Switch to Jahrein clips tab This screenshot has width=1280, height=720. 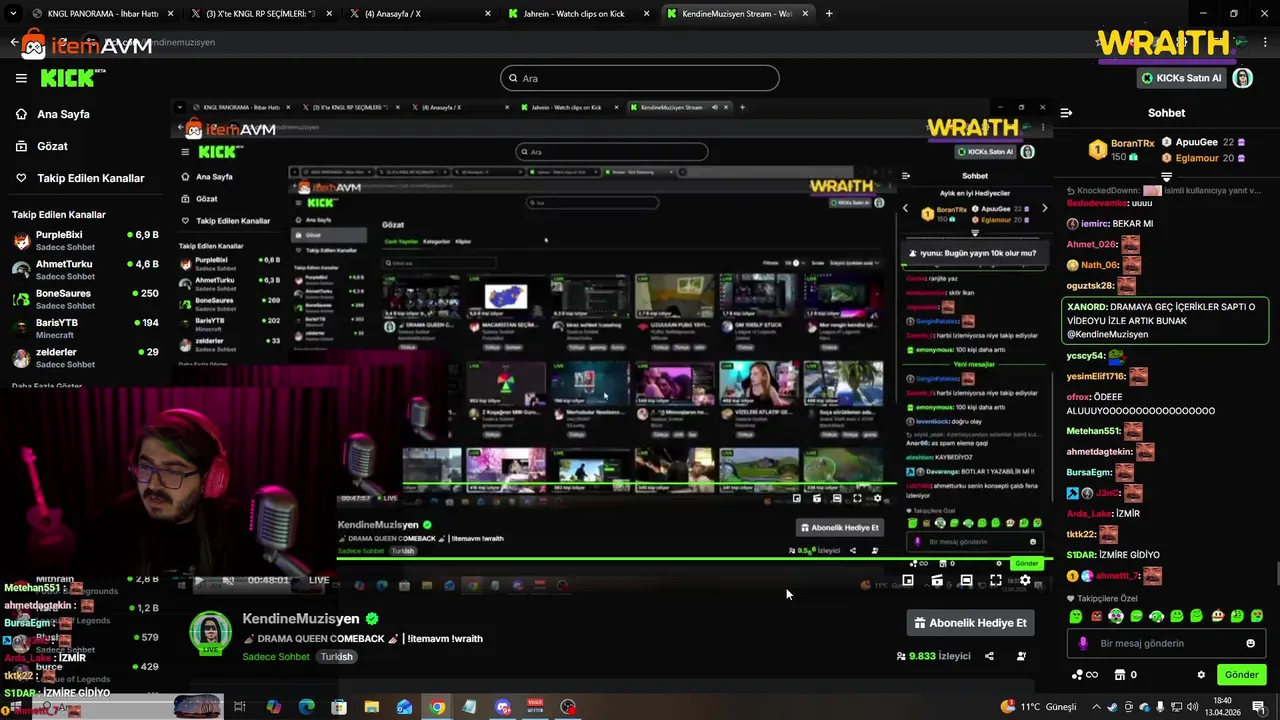point(578,13)
